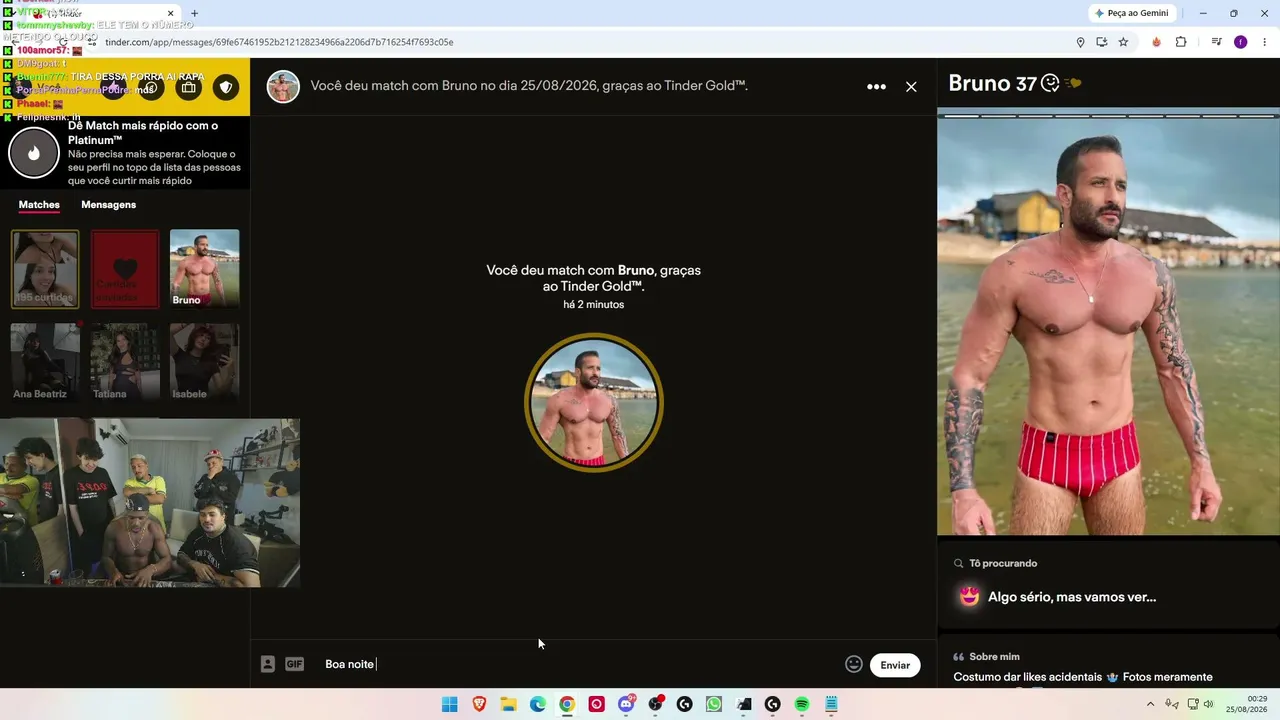Open the sticker picker in message bar

268,664
